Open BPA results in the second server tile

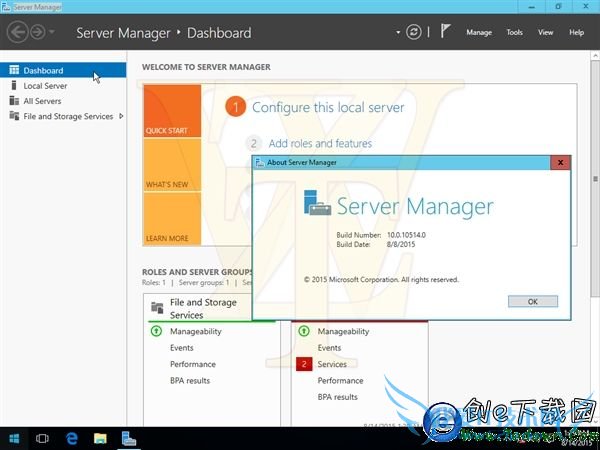coord(337,397)
